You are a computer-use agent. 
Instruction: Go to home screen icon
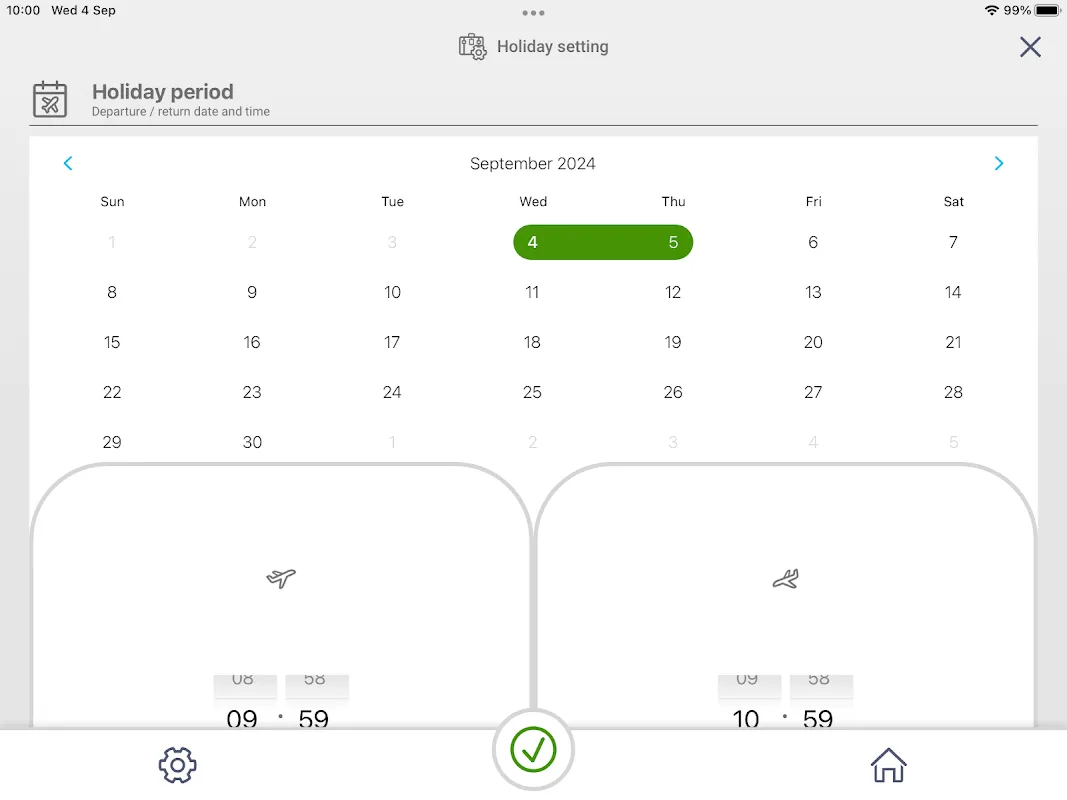888,765
